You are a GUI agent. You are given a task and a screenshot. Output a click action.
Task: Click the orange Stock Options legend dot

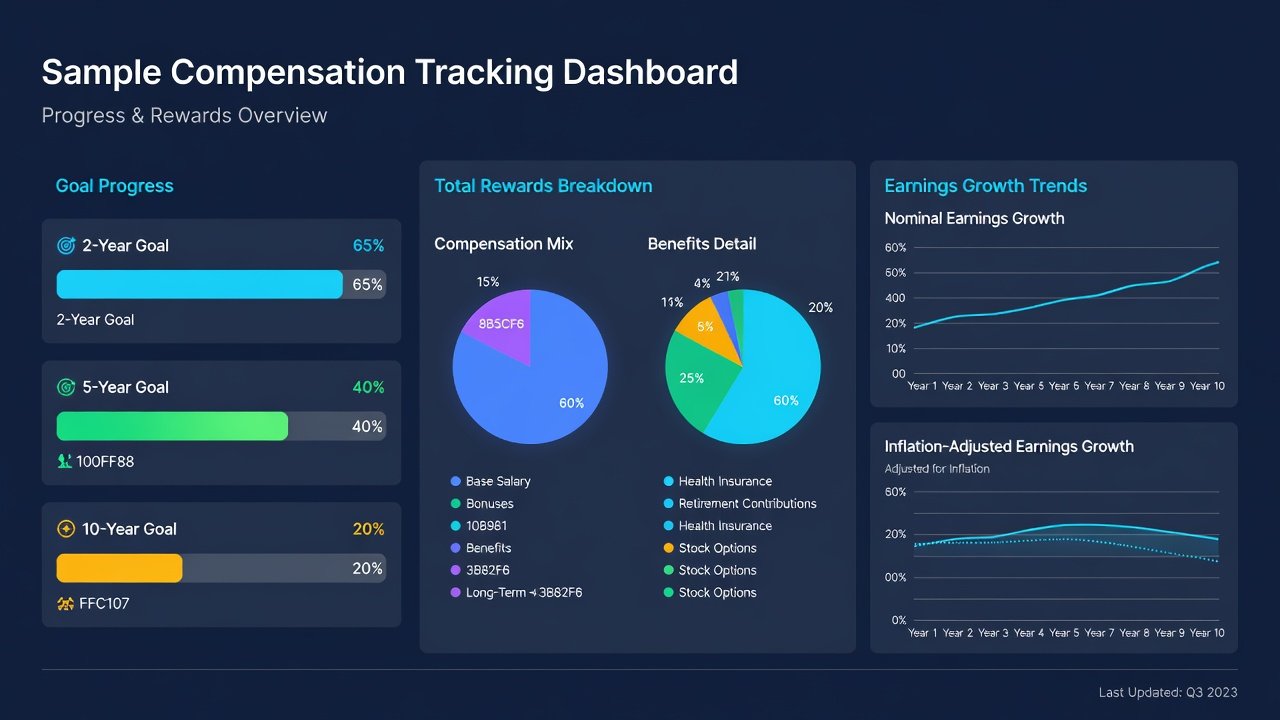pyautogui.click(x=669, y=548)
